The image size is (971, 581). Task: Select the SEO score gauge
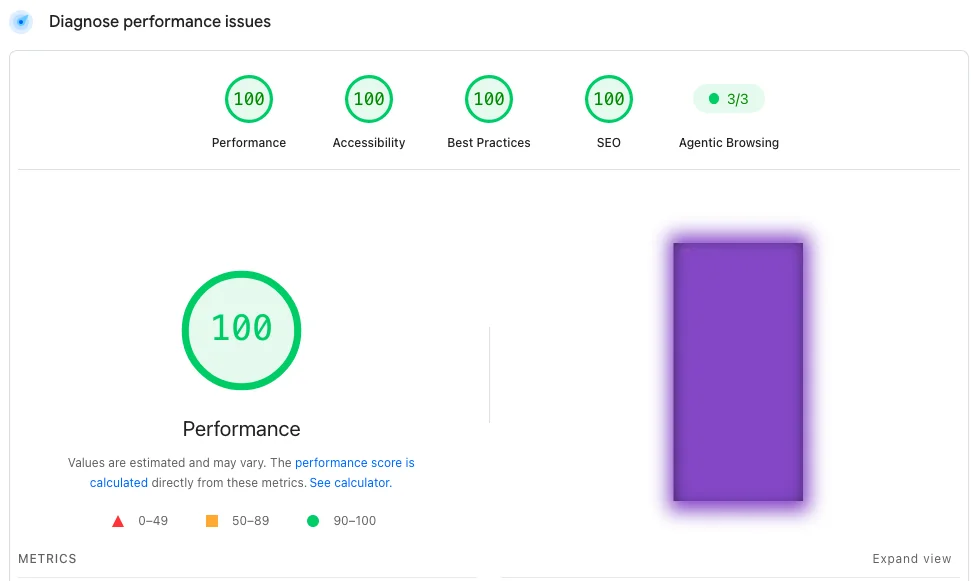coord(609,99)
